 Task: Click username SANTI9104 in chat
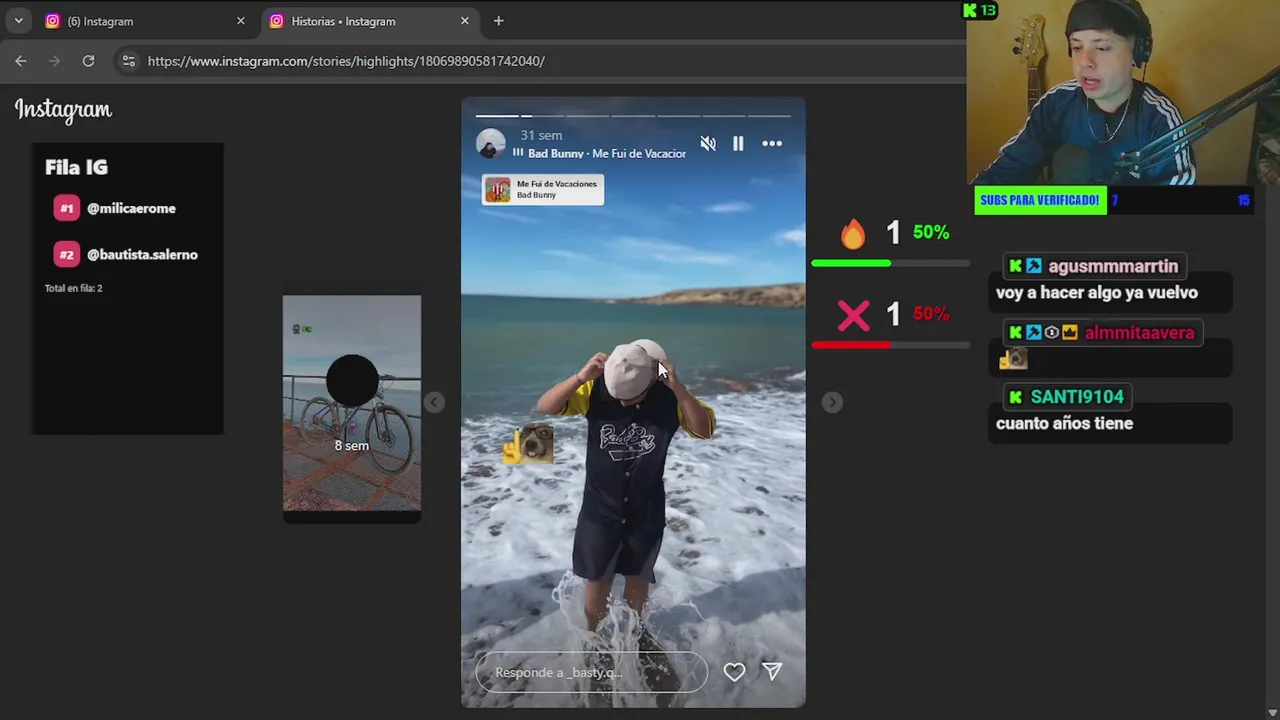click(1077, 397)
